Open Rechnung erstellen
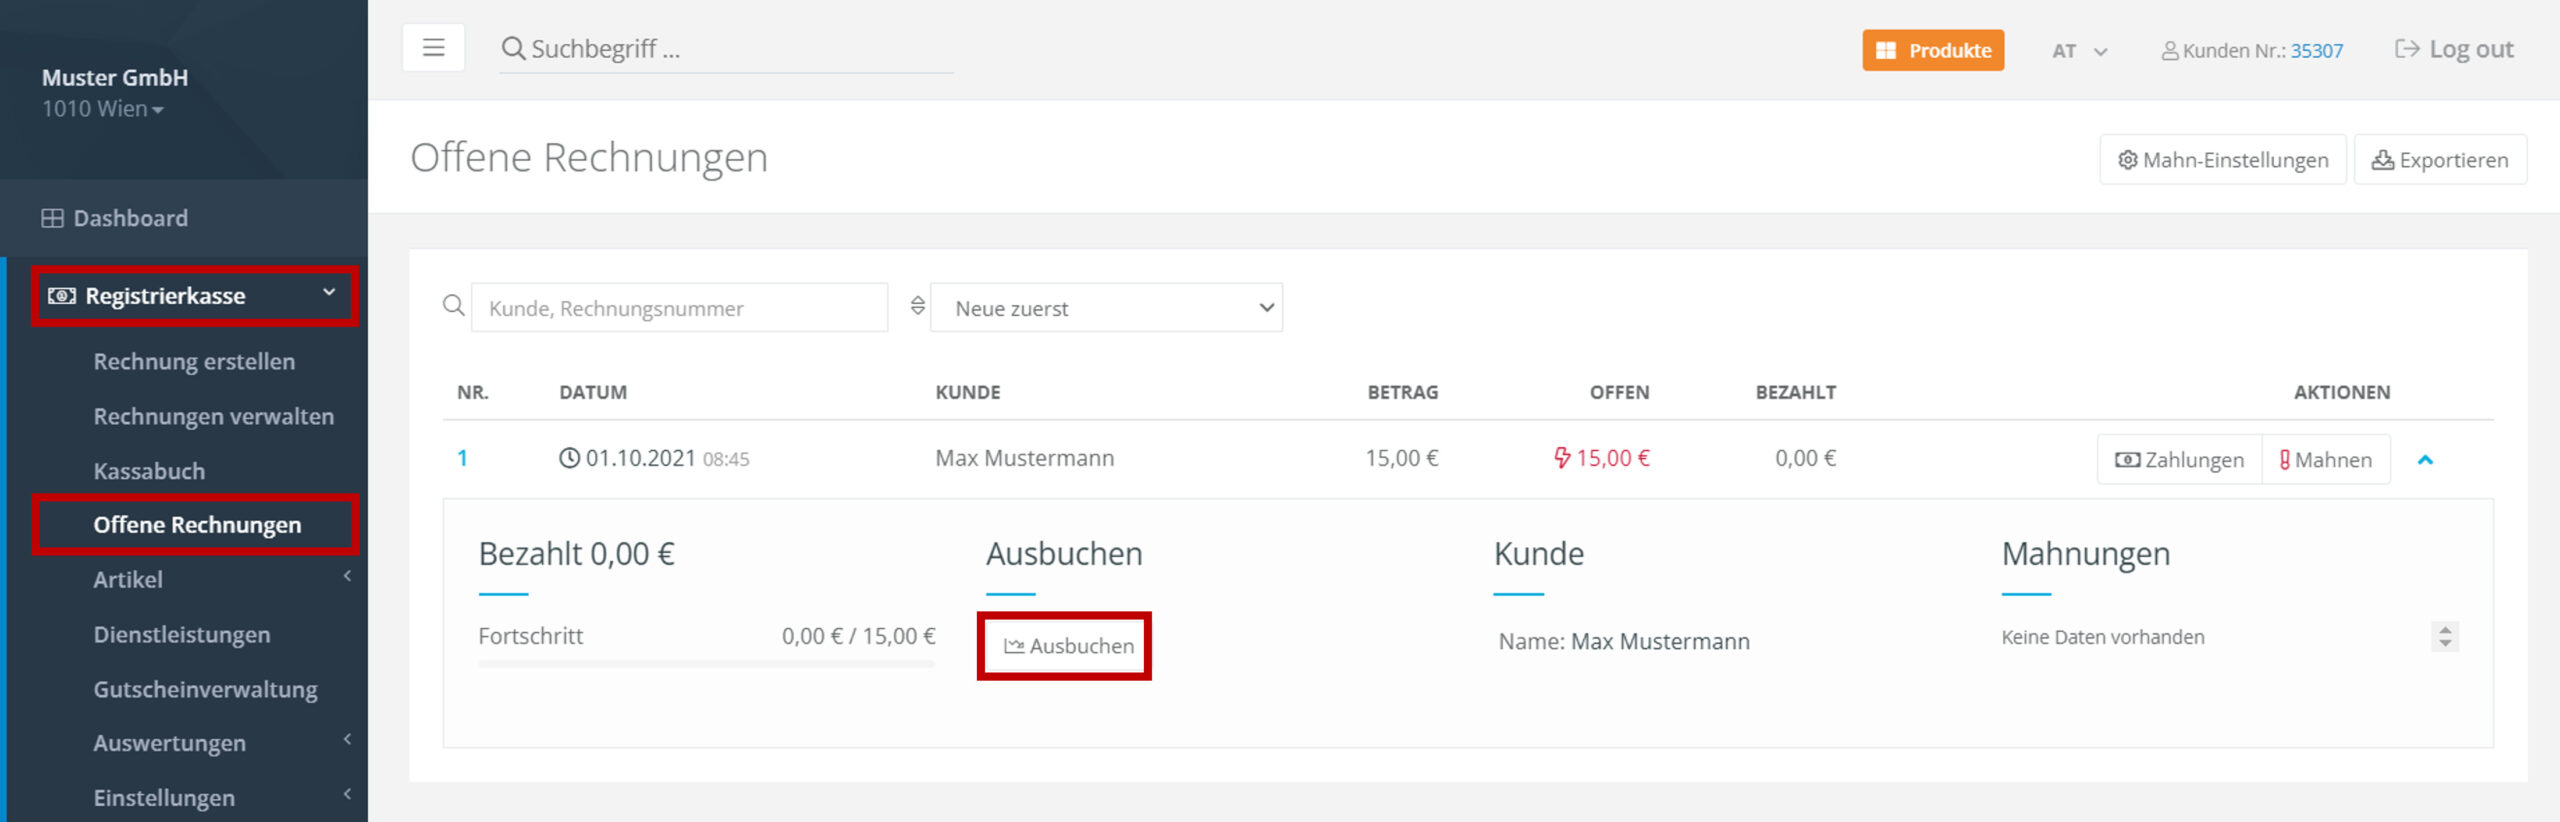2560x822 pixels. click(x=194, y=362)
